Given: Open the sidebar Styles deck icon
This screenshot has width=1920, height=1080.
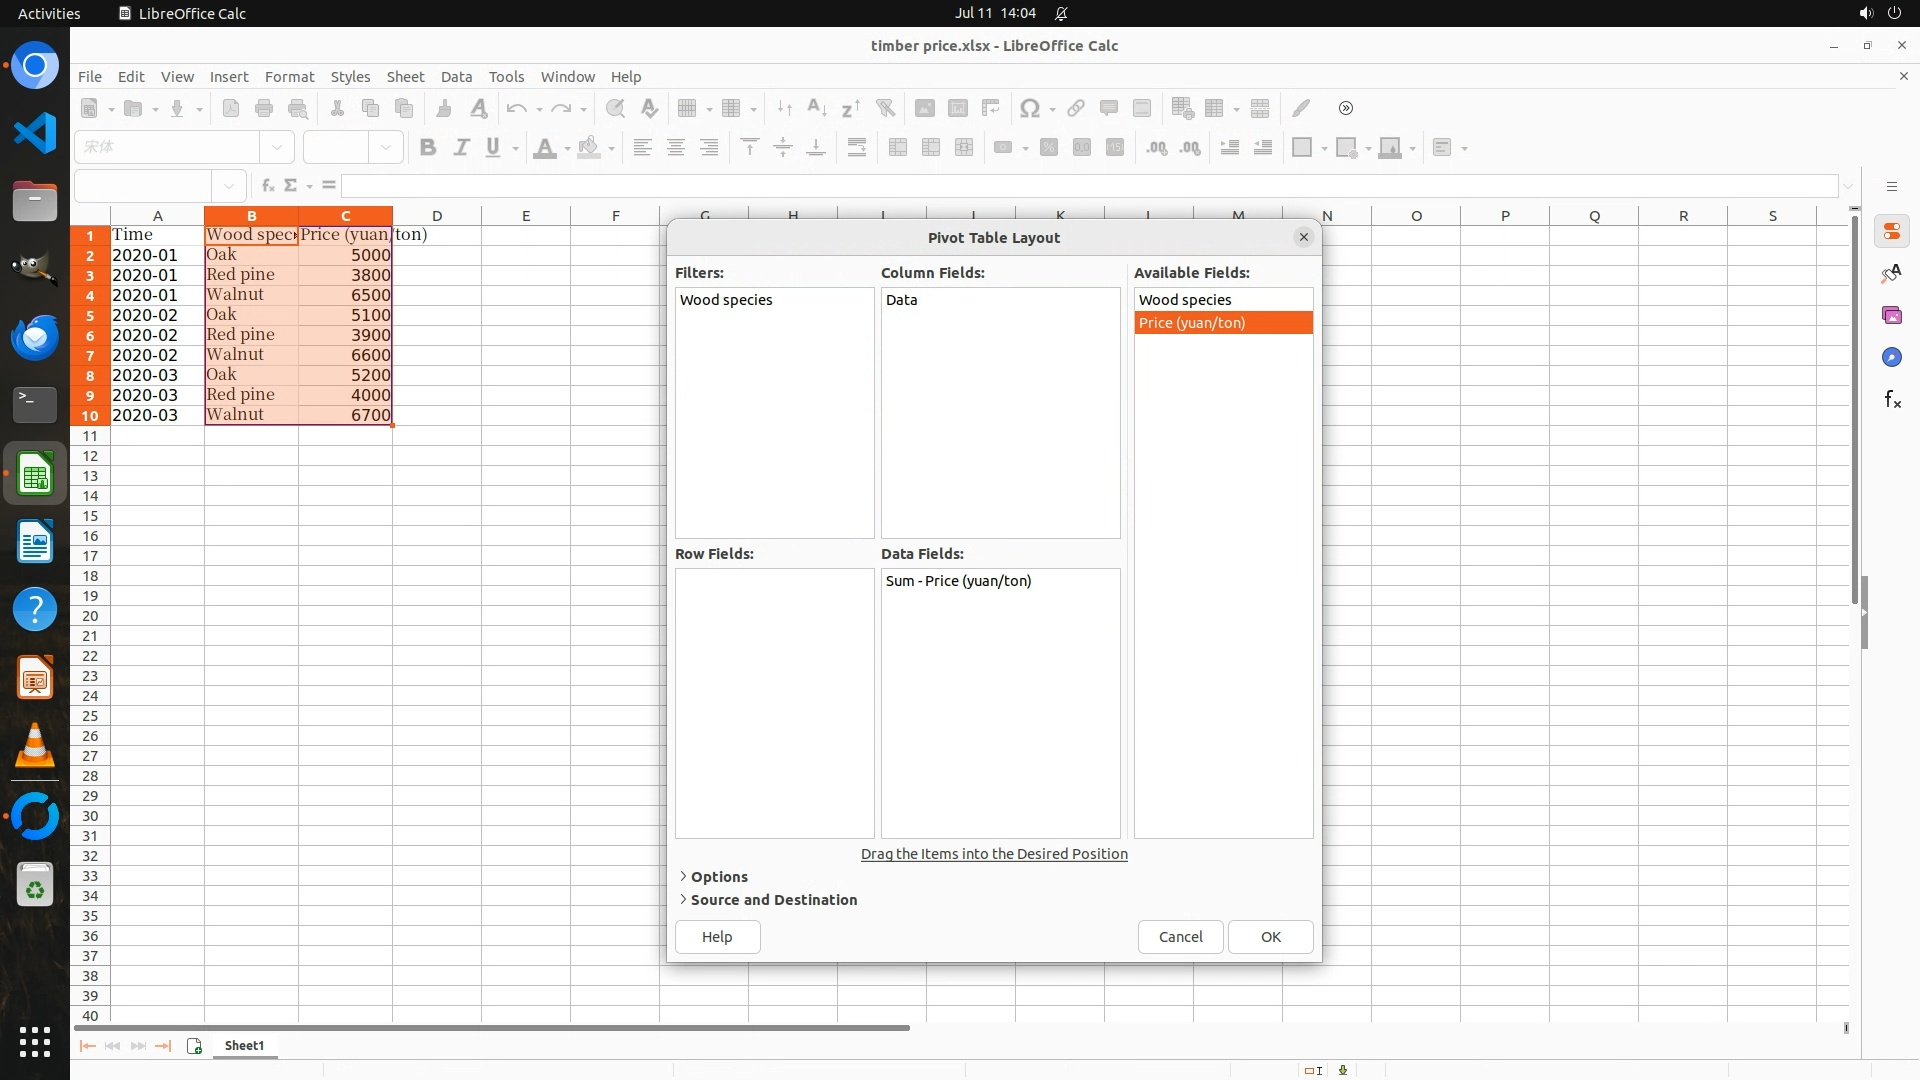Looking at the screenshot, I should pos(1891,274).
